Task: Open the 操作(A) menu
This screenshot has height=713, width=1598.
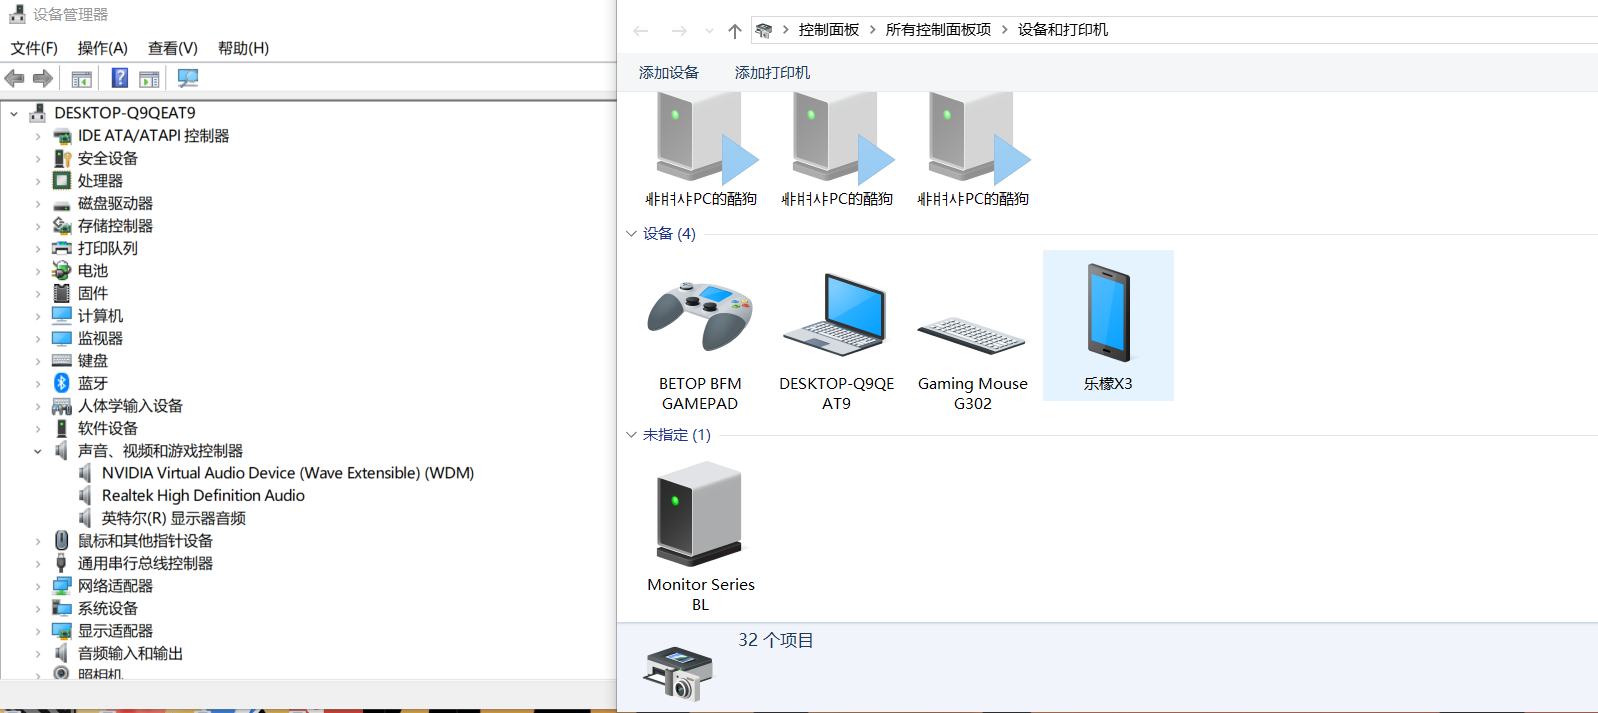Action: [x=103, y=48]
